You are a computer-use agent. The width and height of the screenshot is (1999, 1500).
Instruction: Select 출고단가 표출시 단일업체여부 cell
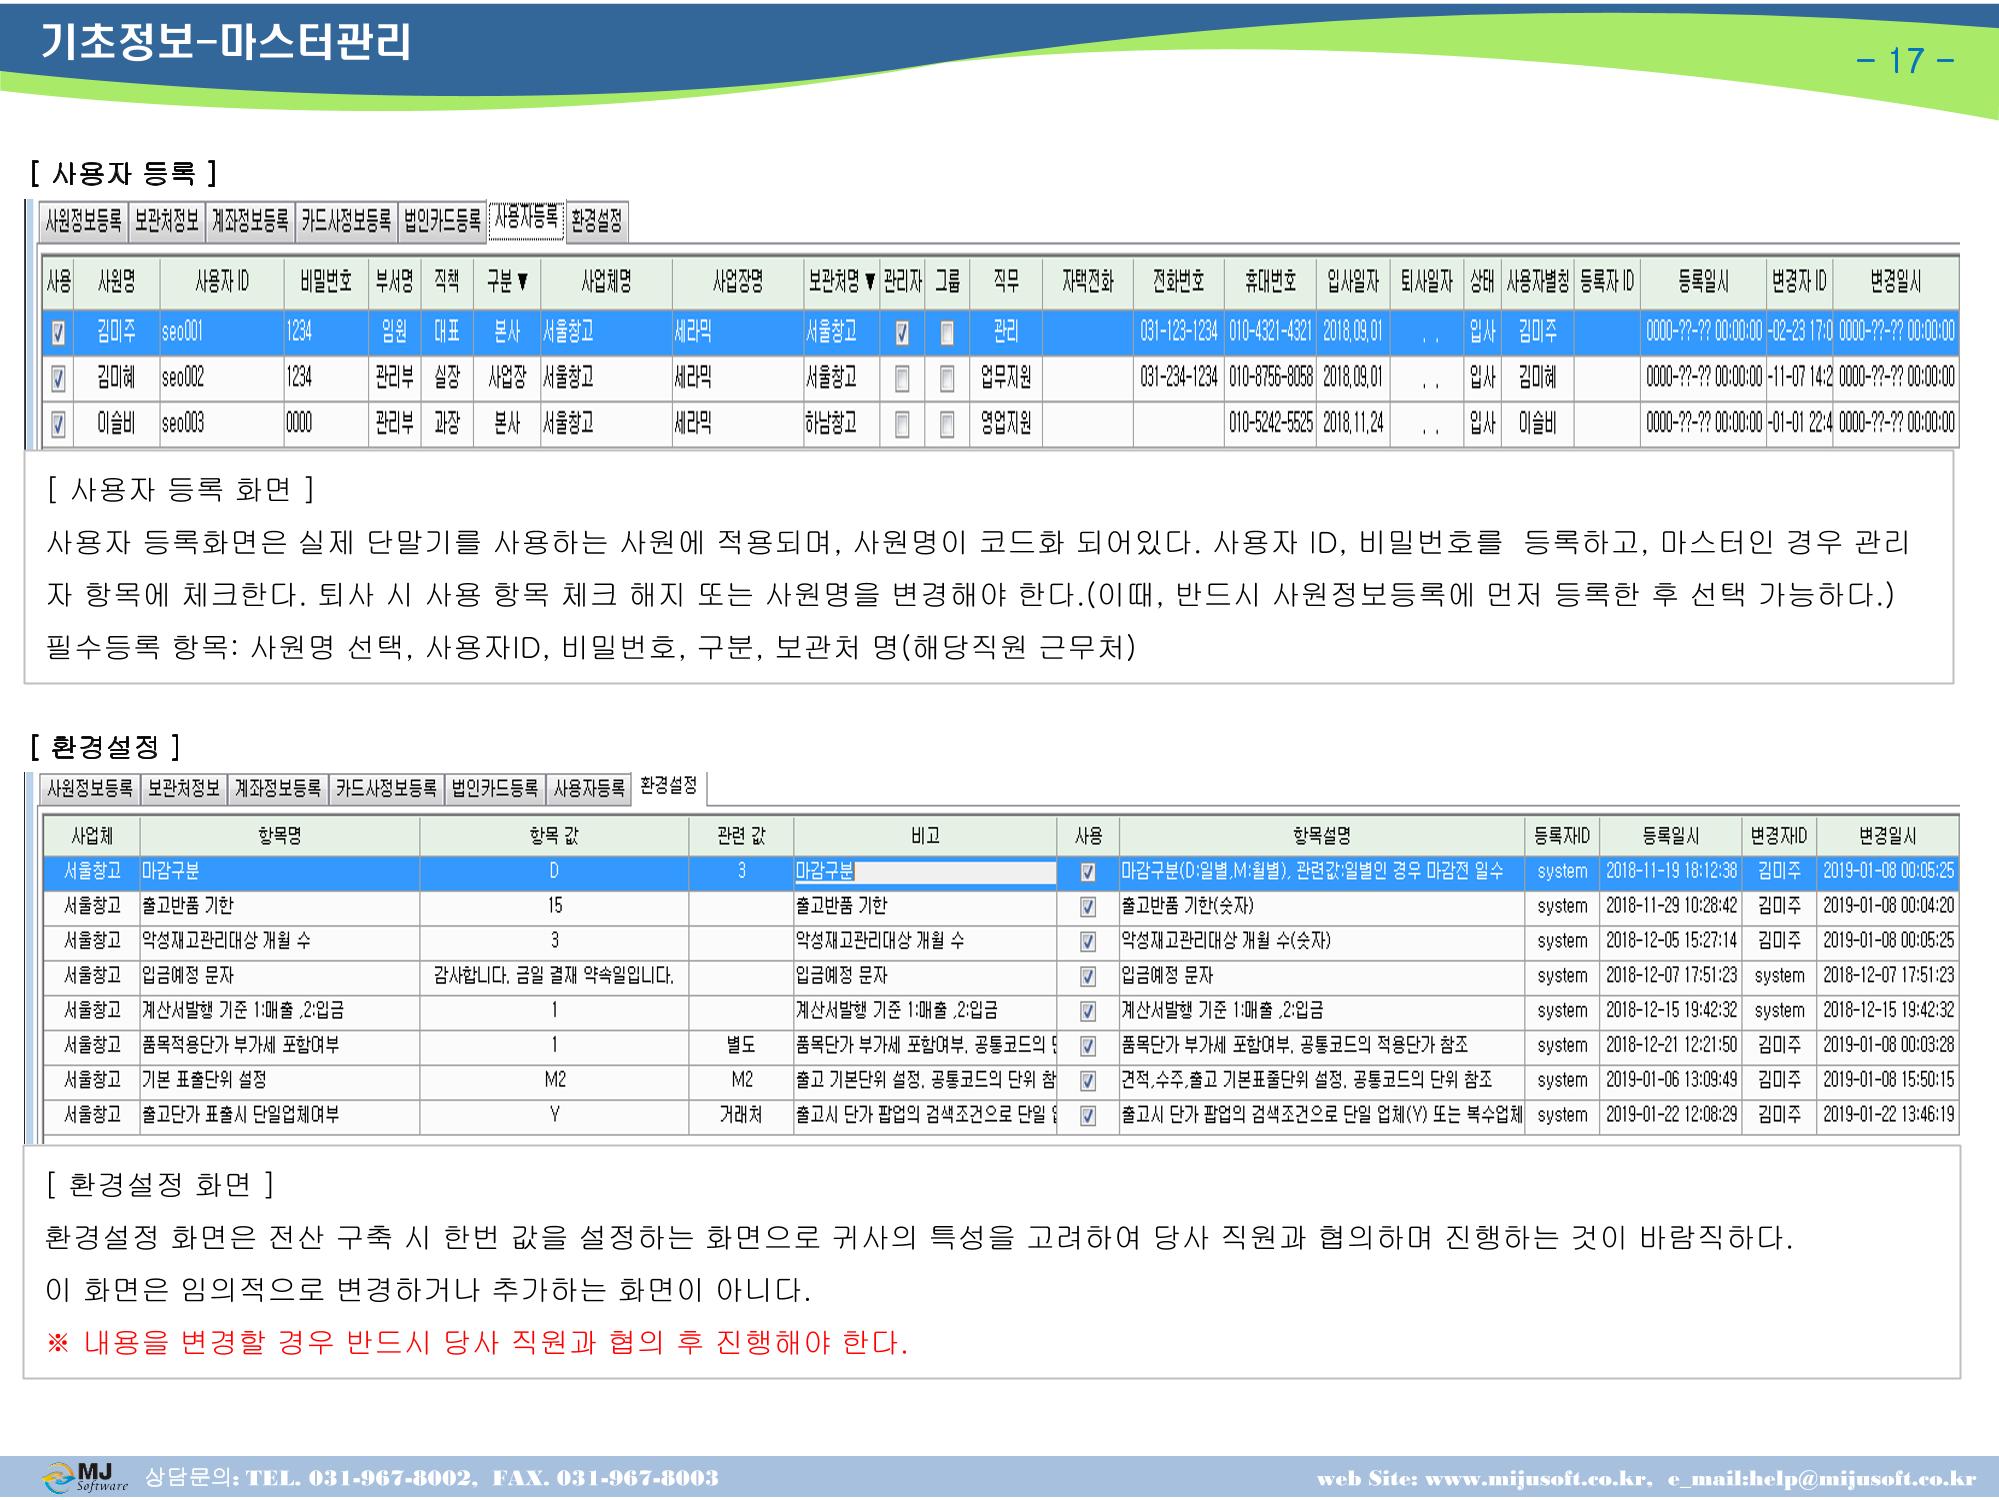point(280,1115)
